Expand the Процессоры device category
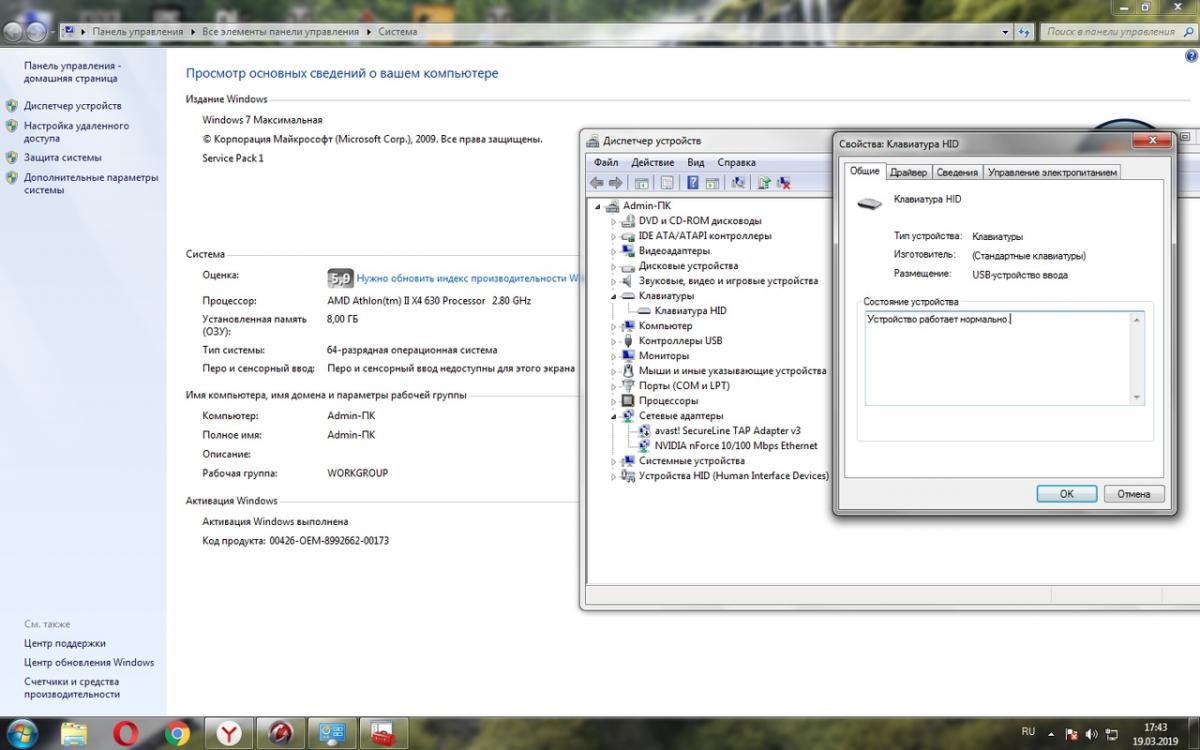Screen dimensions: 1200x750 [614, 401]
